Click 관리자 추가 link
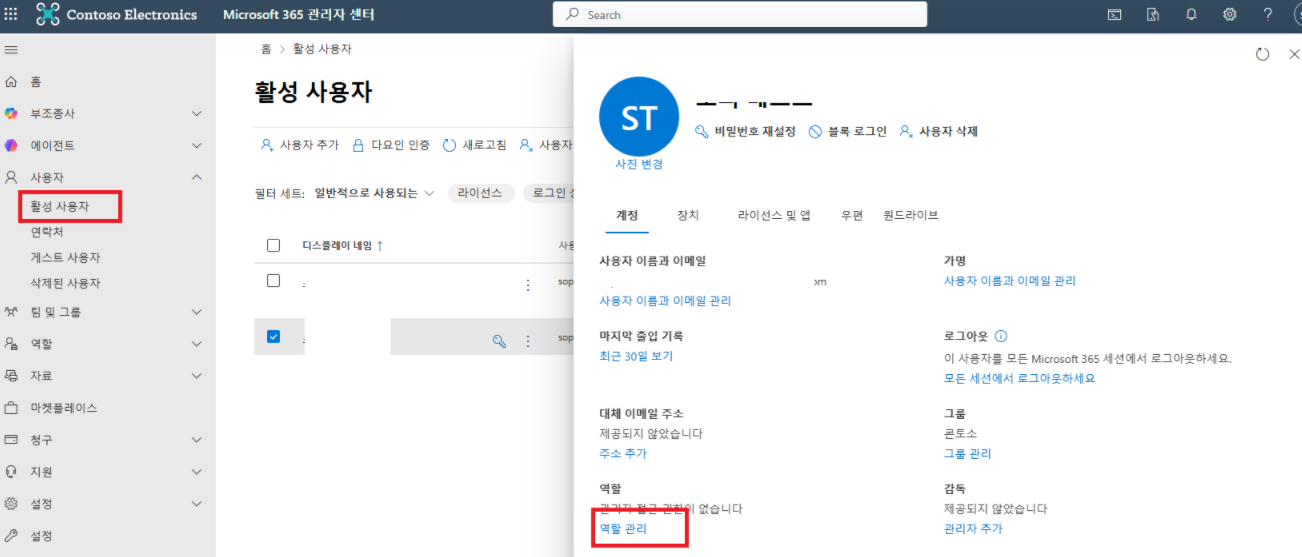 pos(973,528)
